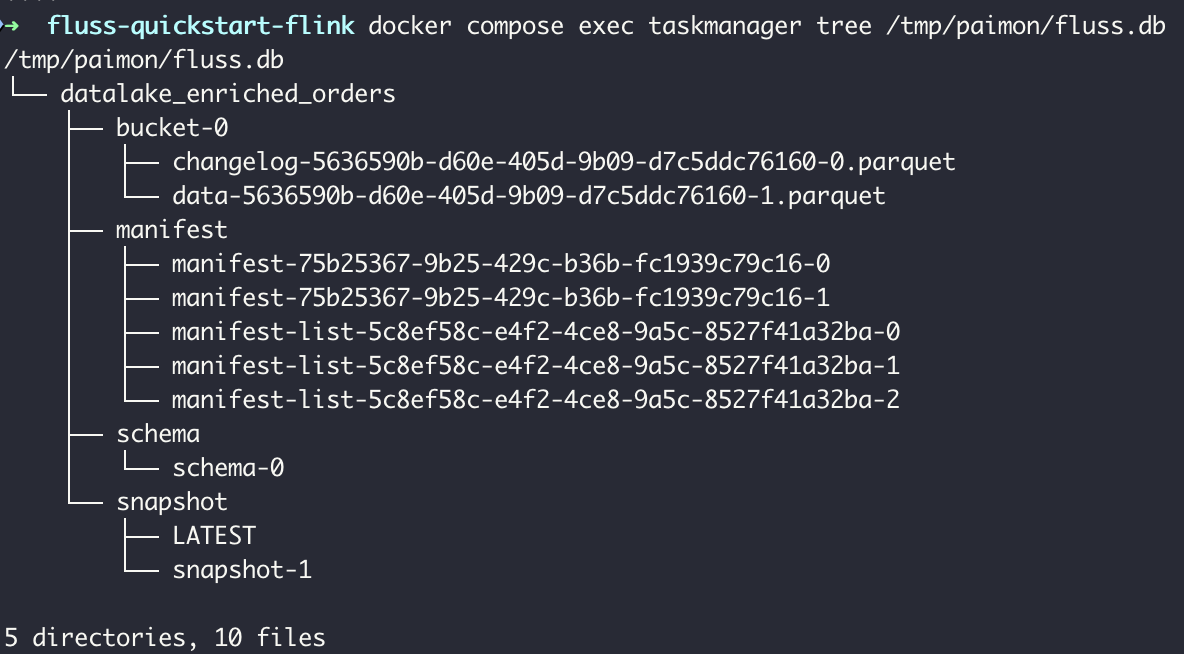
Task: Click the schema-0 file entry
Action: 228,467
